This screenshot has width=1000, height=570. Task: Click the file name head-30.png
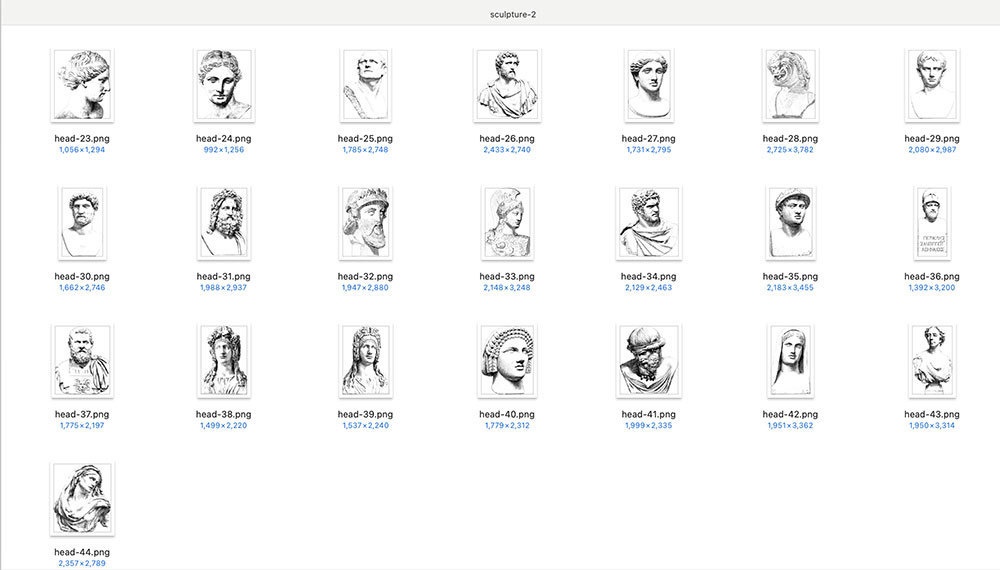pos(82,276)
